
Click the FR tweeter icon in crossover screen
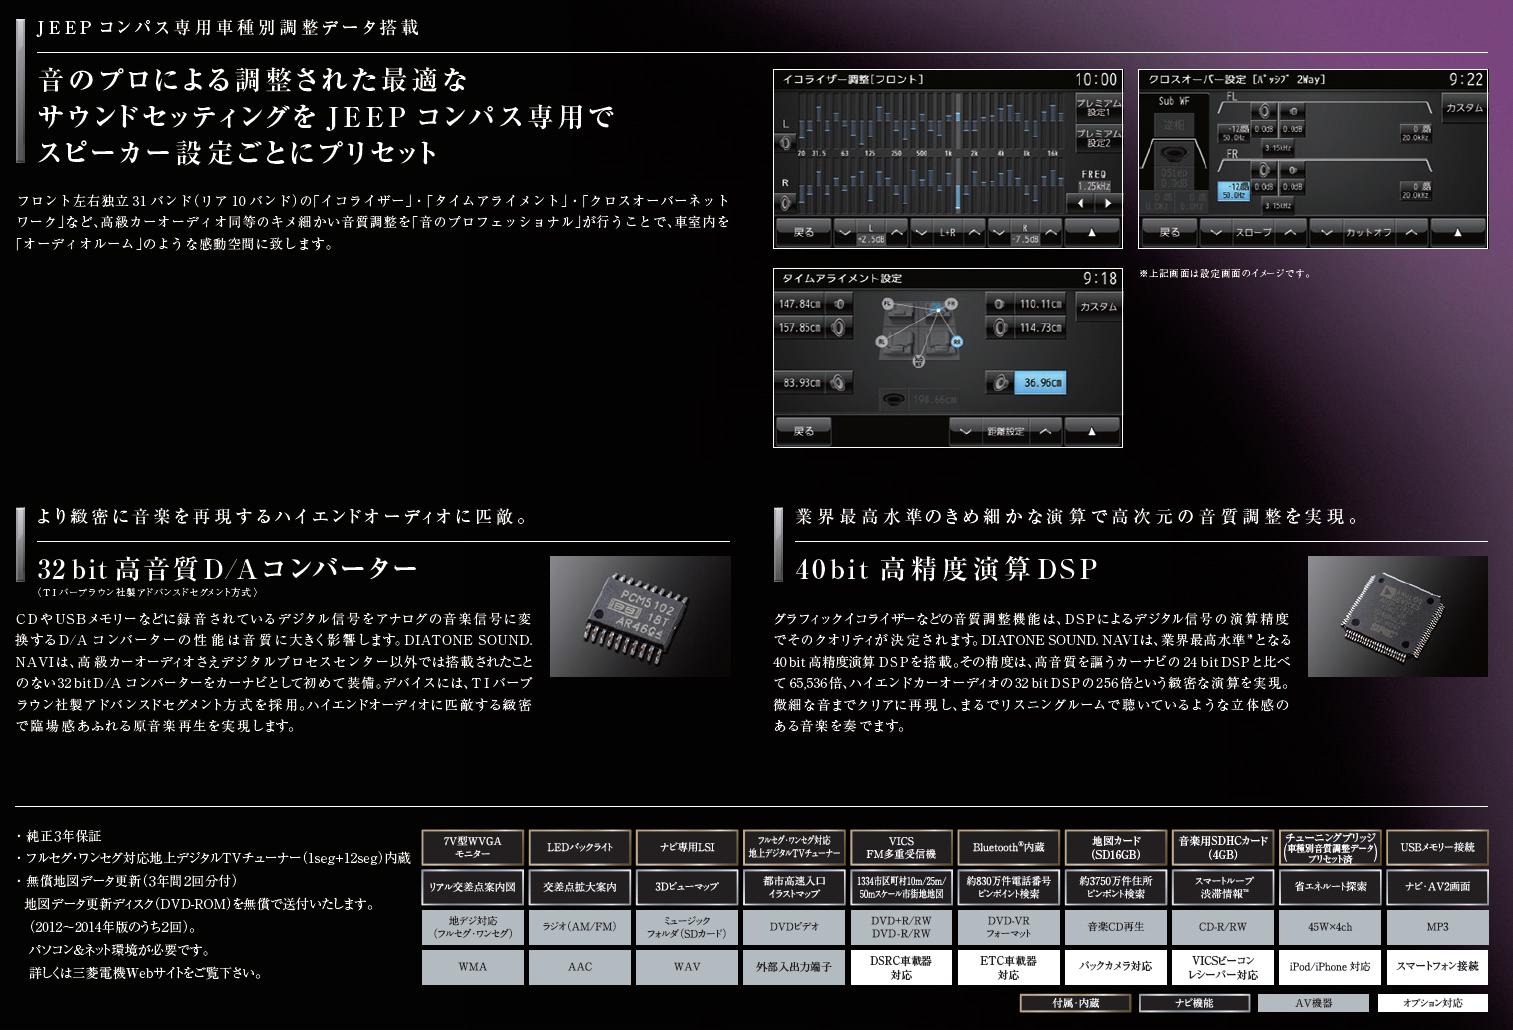(1292, 170)
